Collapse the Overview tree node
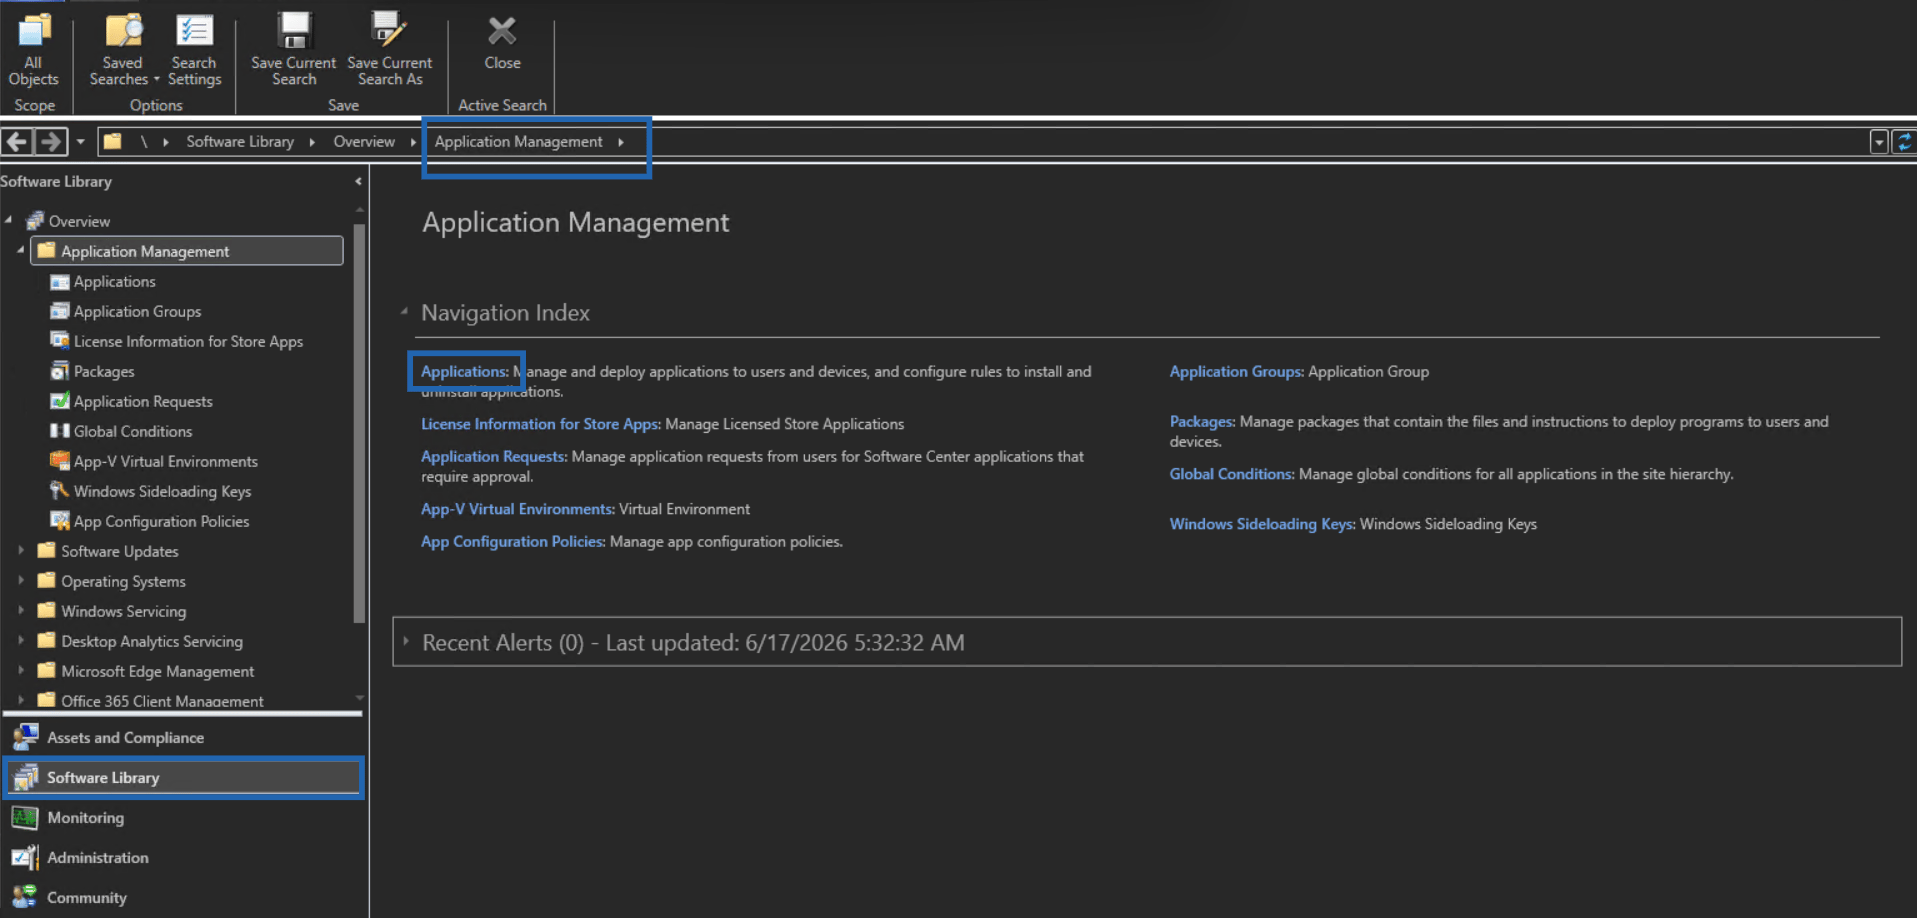This screenshot has width=1917, height=918. pos(9,220)
